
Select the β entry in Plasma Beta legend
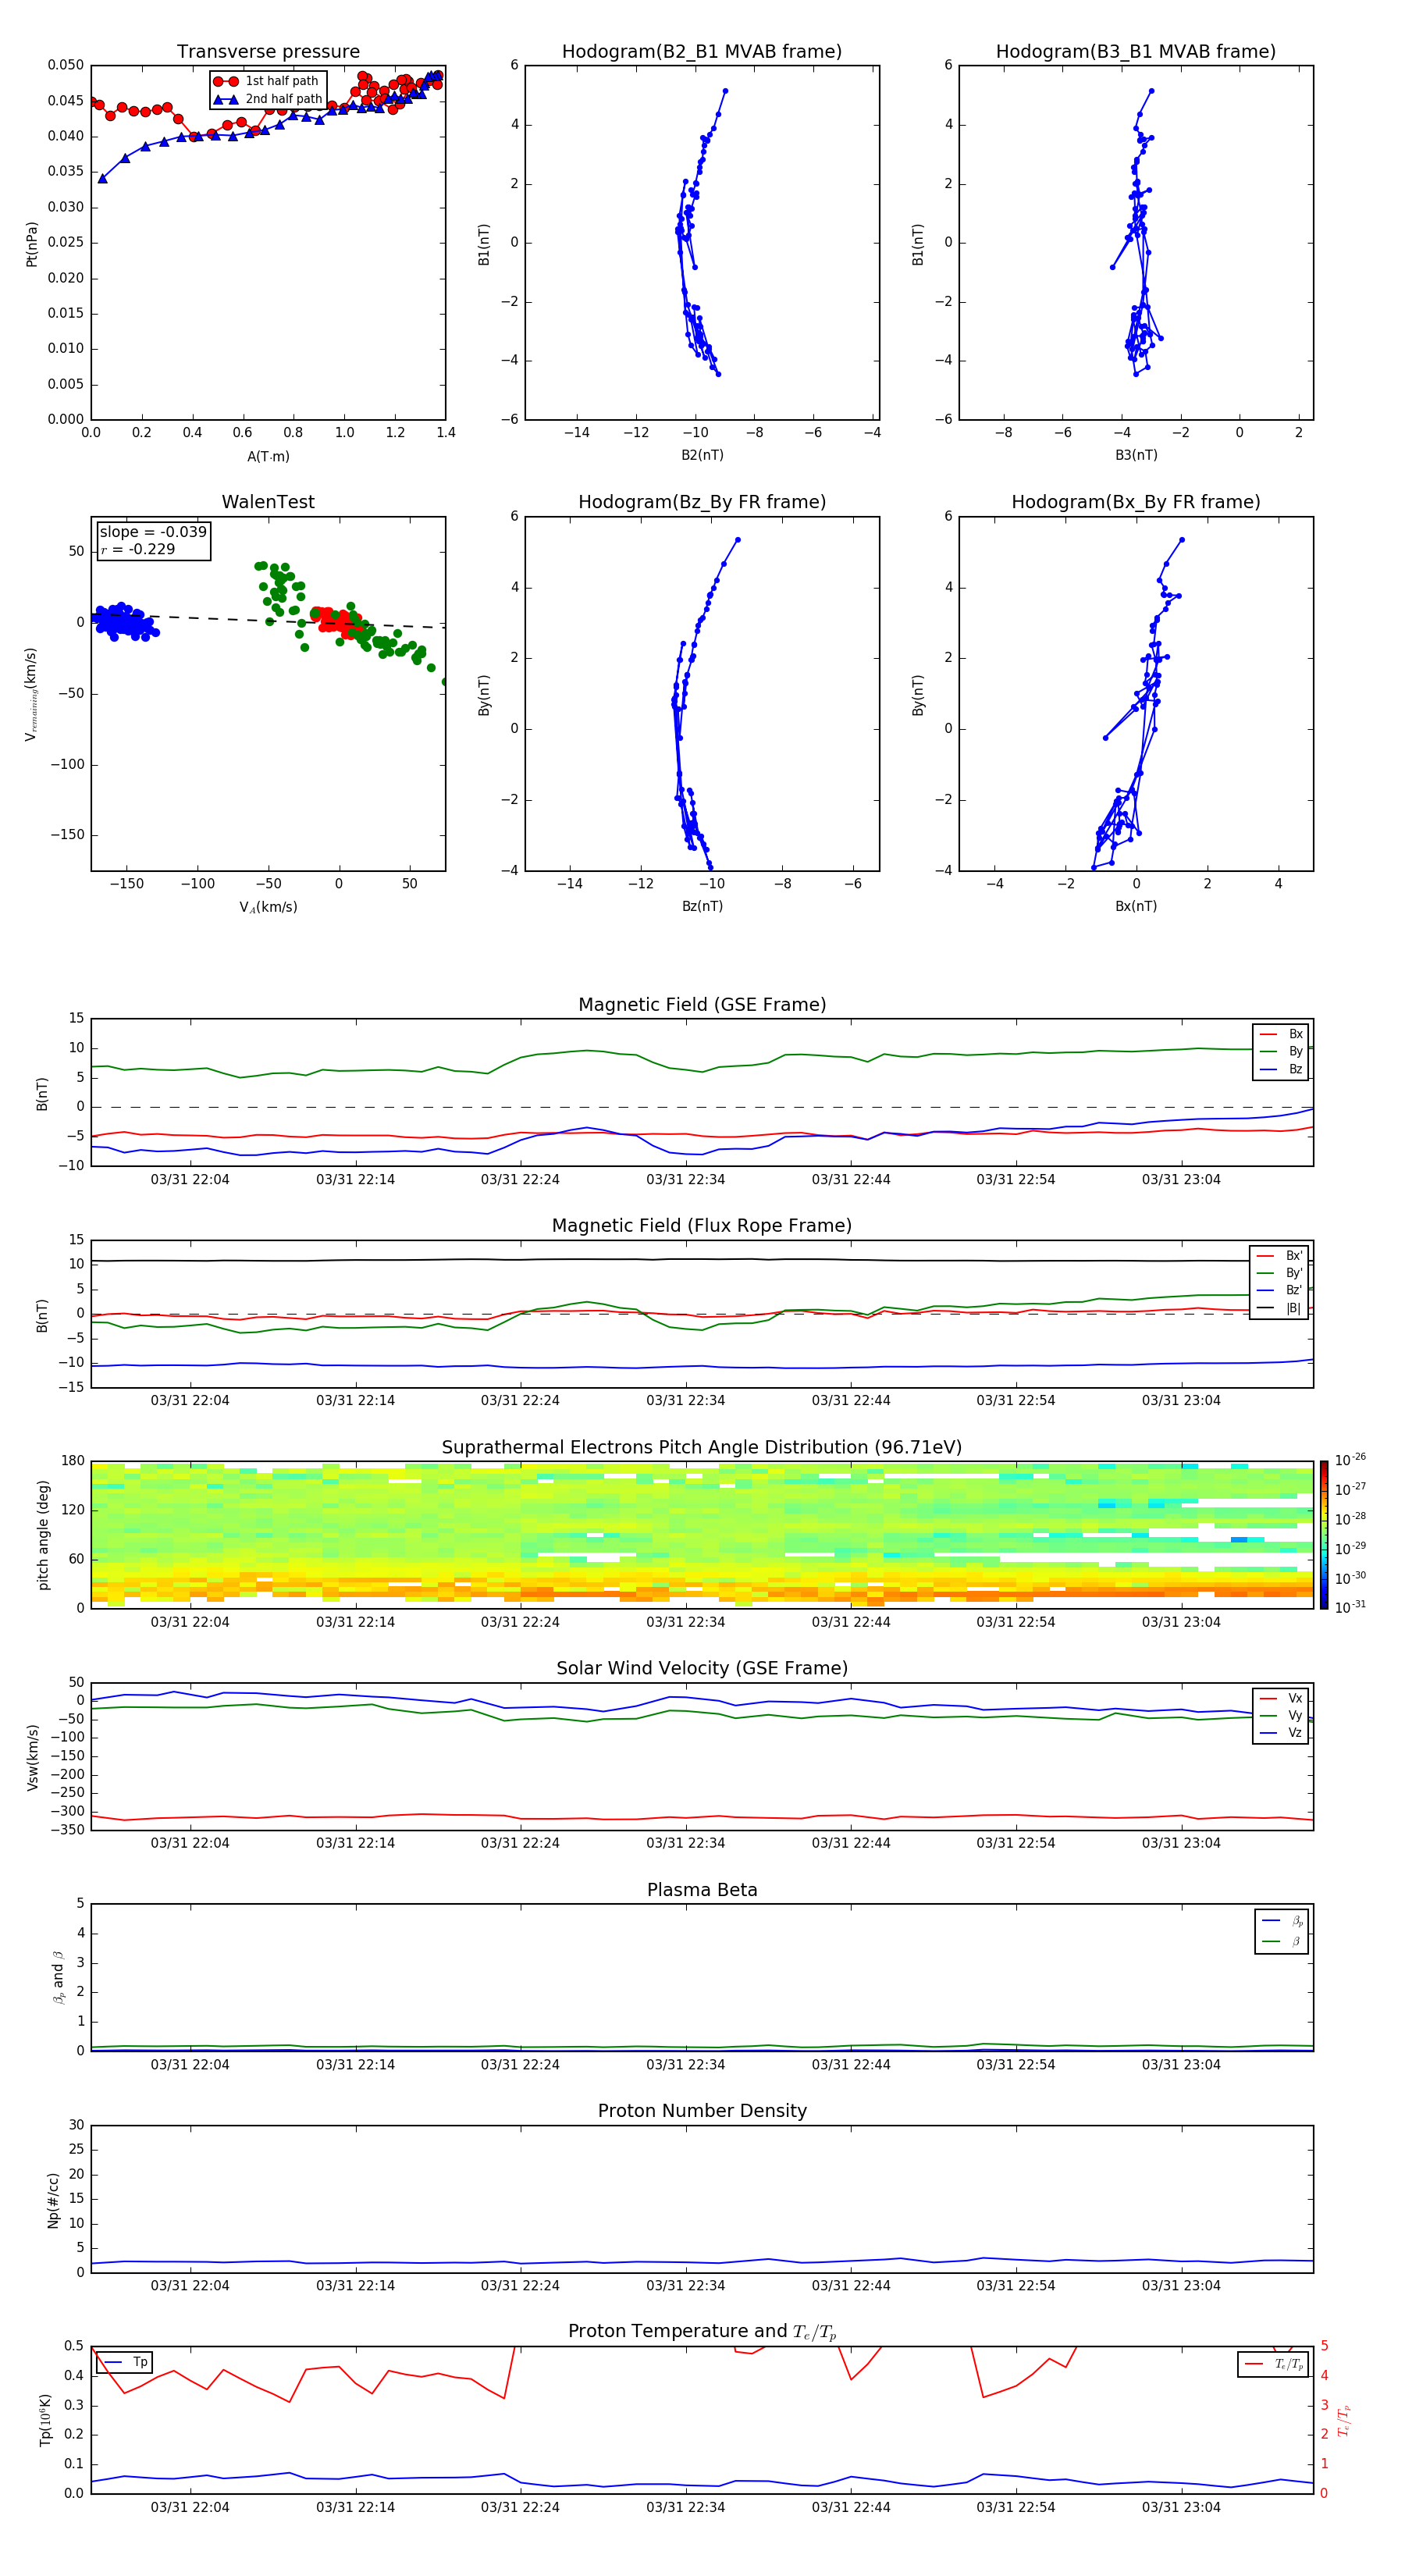(1282, 1941)
